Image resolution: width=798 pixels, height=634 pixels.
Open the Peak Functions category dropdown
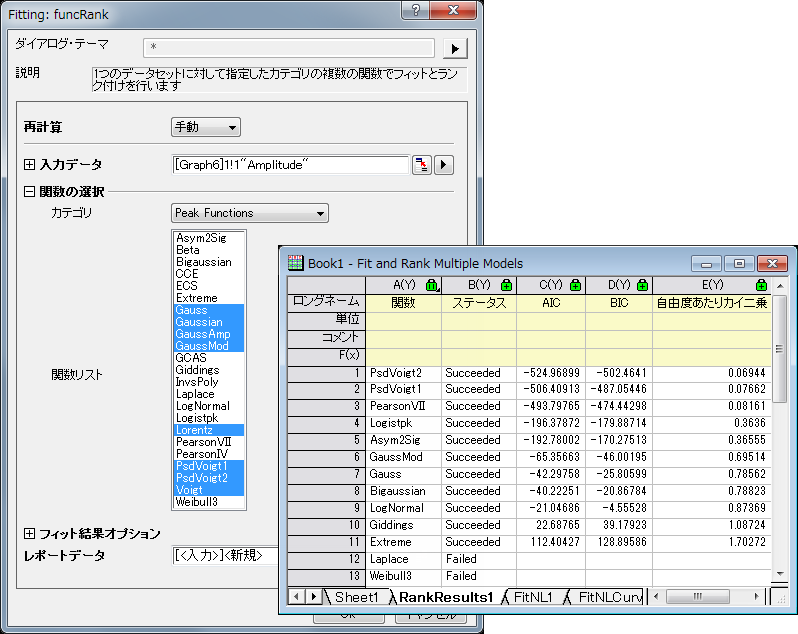pos(249,213)
